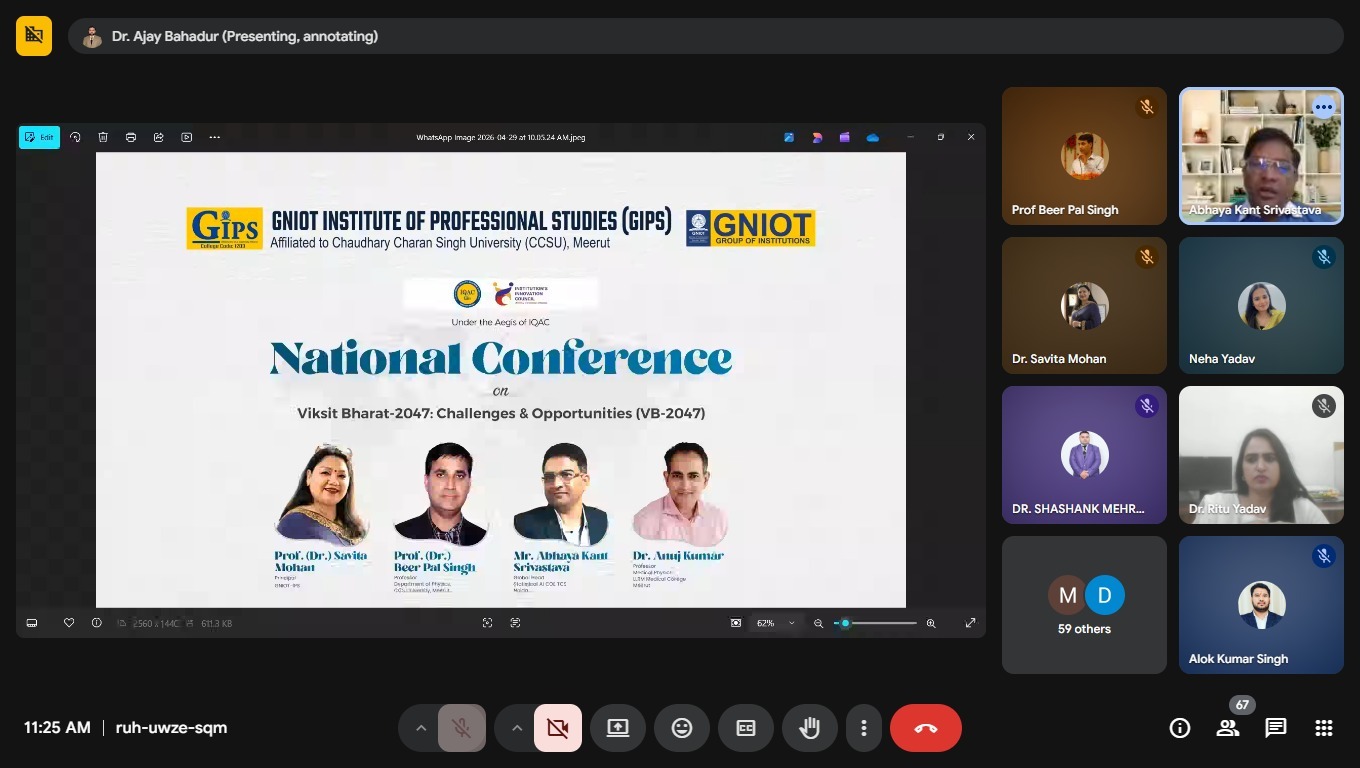Open video settings chevron beside the camera

pyautogui.click(x=517, y=728)
